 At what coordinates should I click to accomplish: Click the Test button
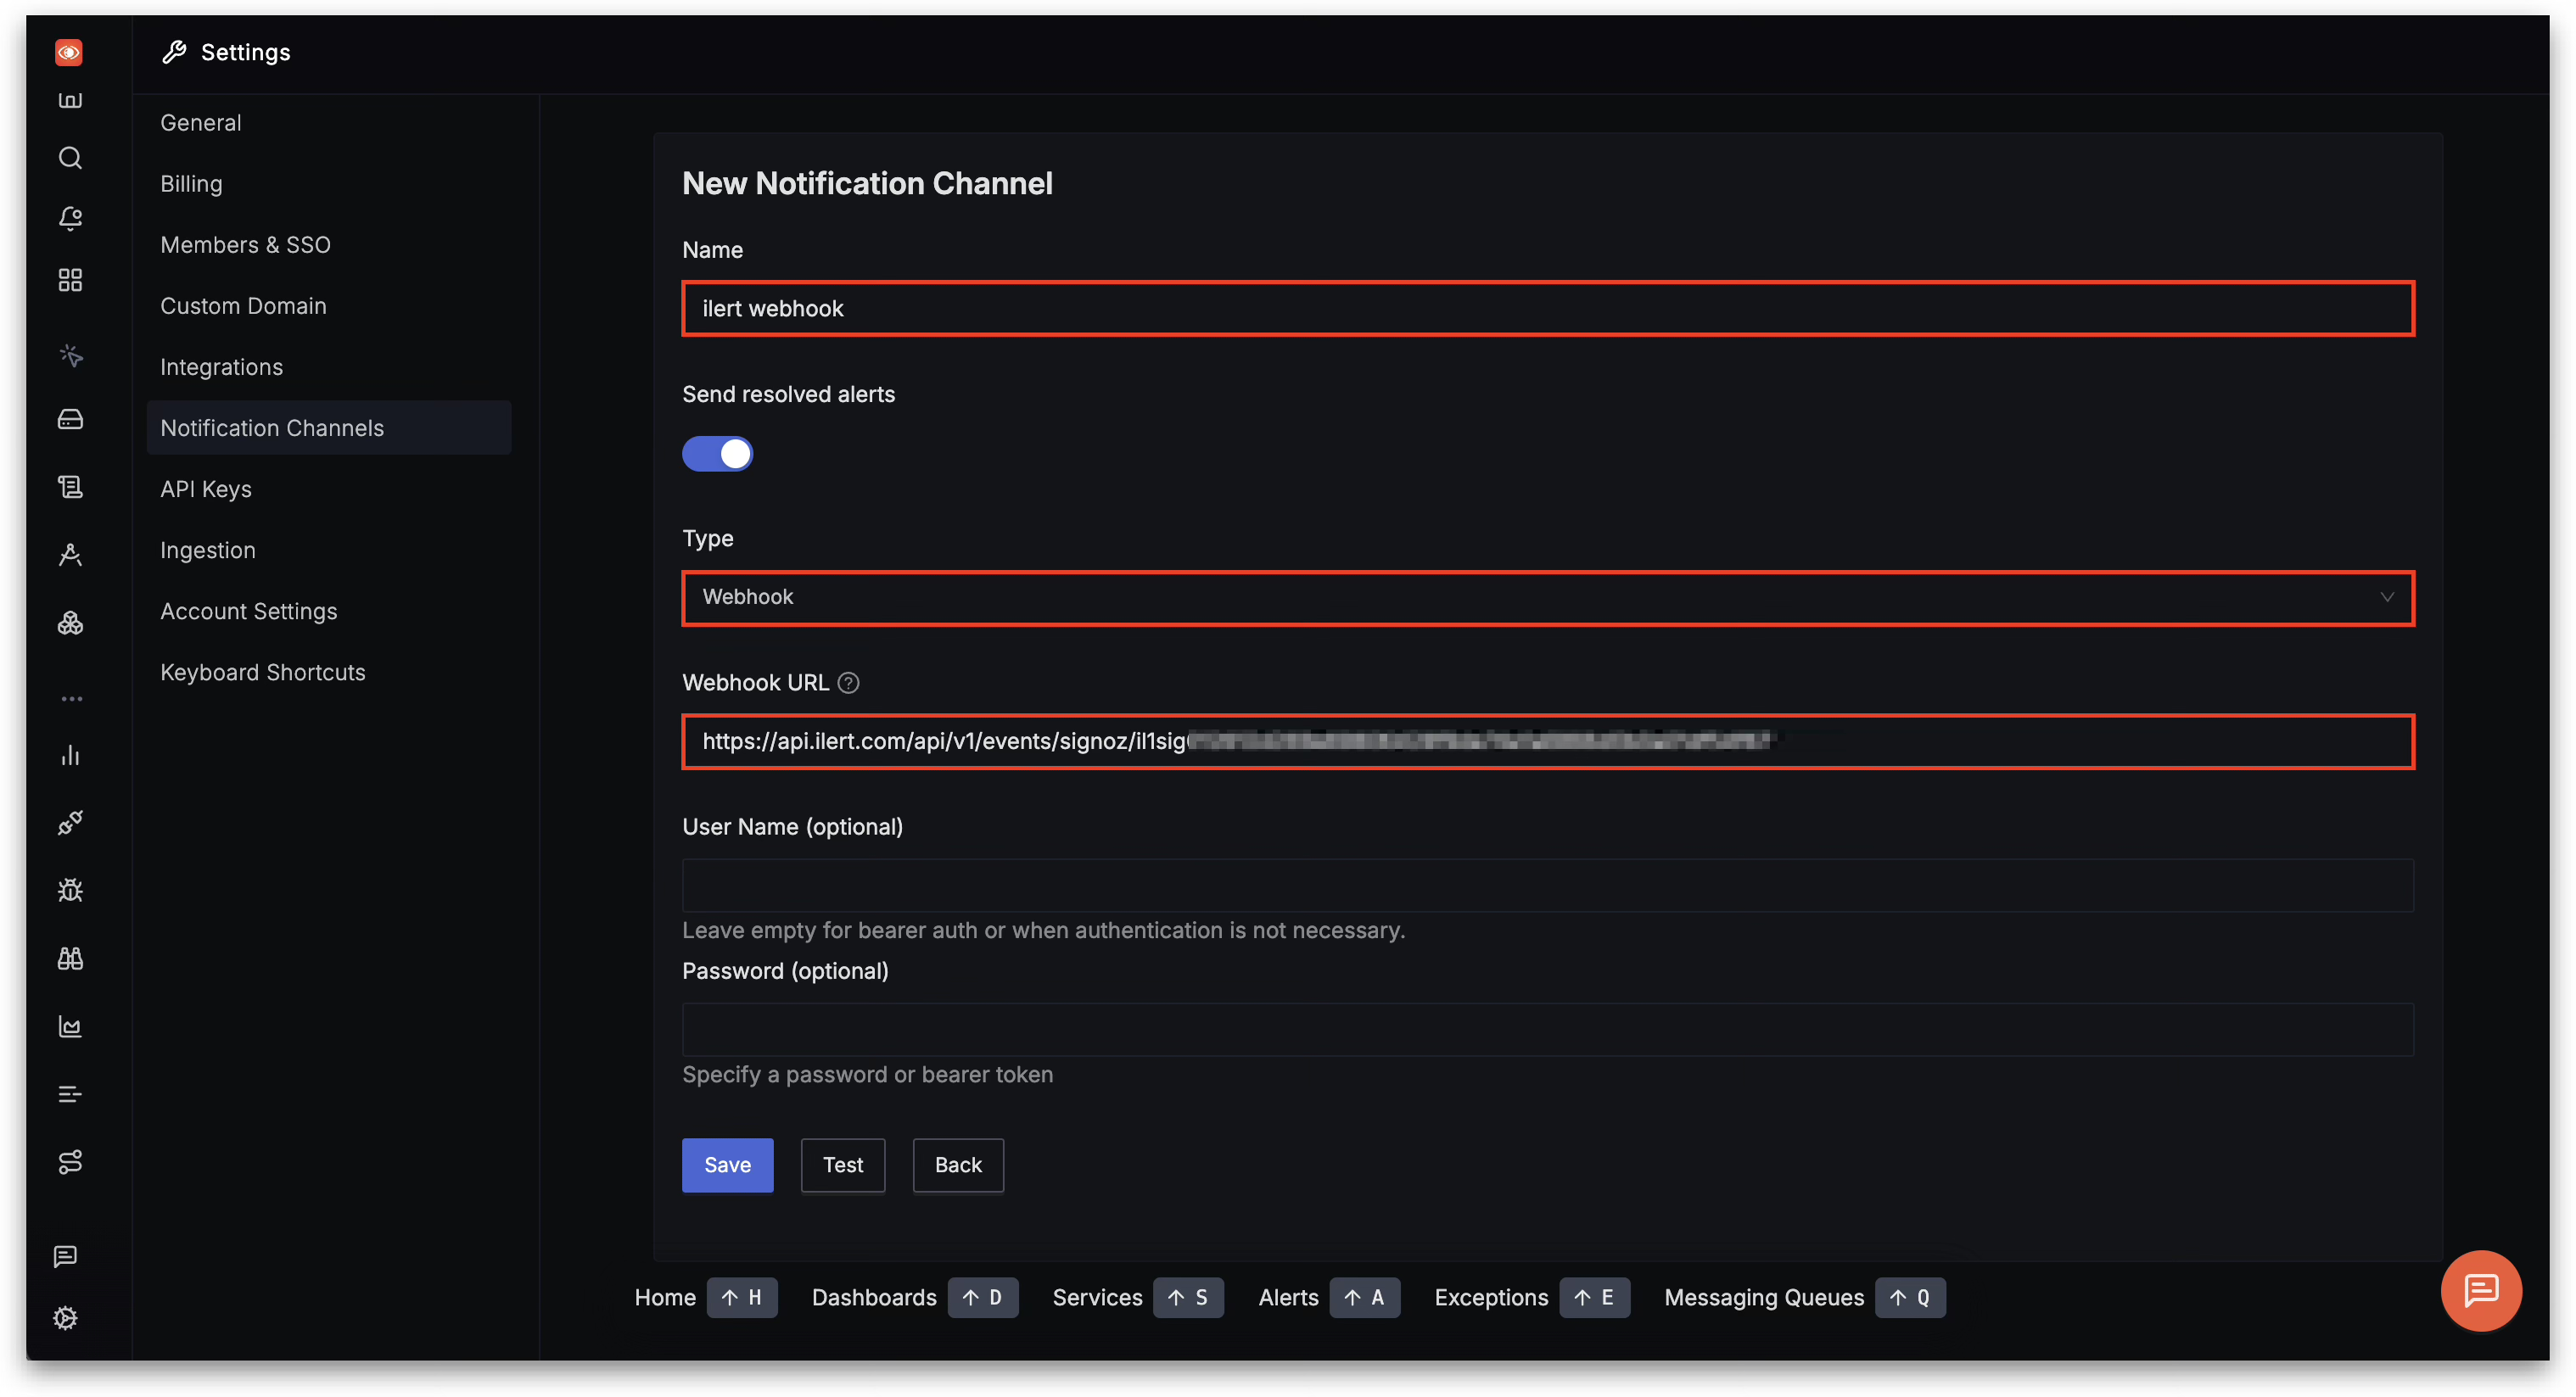pyautogui.click(x=842, y=1165)
